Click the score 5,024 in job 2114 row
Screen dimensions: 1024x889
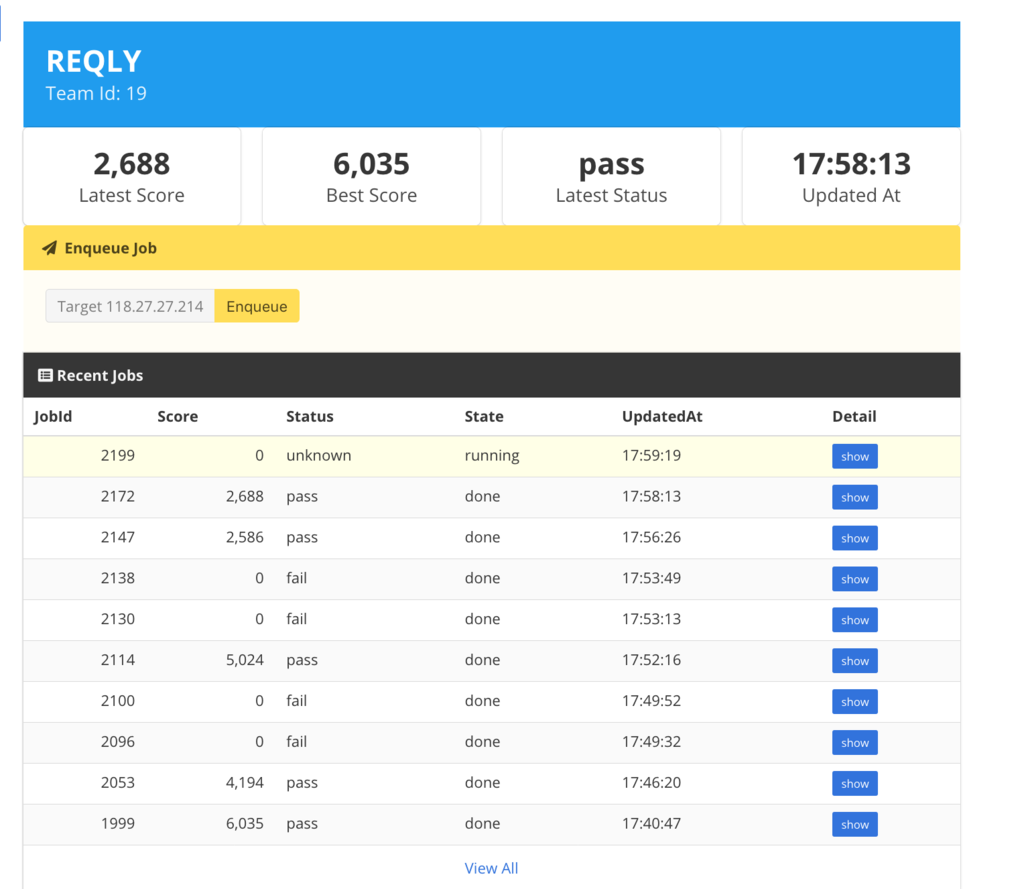[245, 660]
